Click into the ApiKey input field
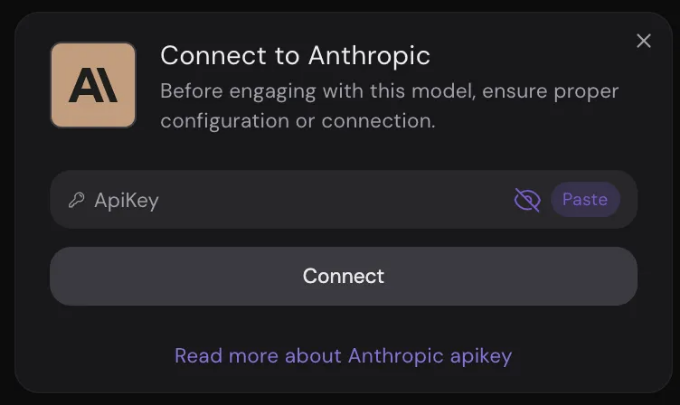 coord(343,199)
